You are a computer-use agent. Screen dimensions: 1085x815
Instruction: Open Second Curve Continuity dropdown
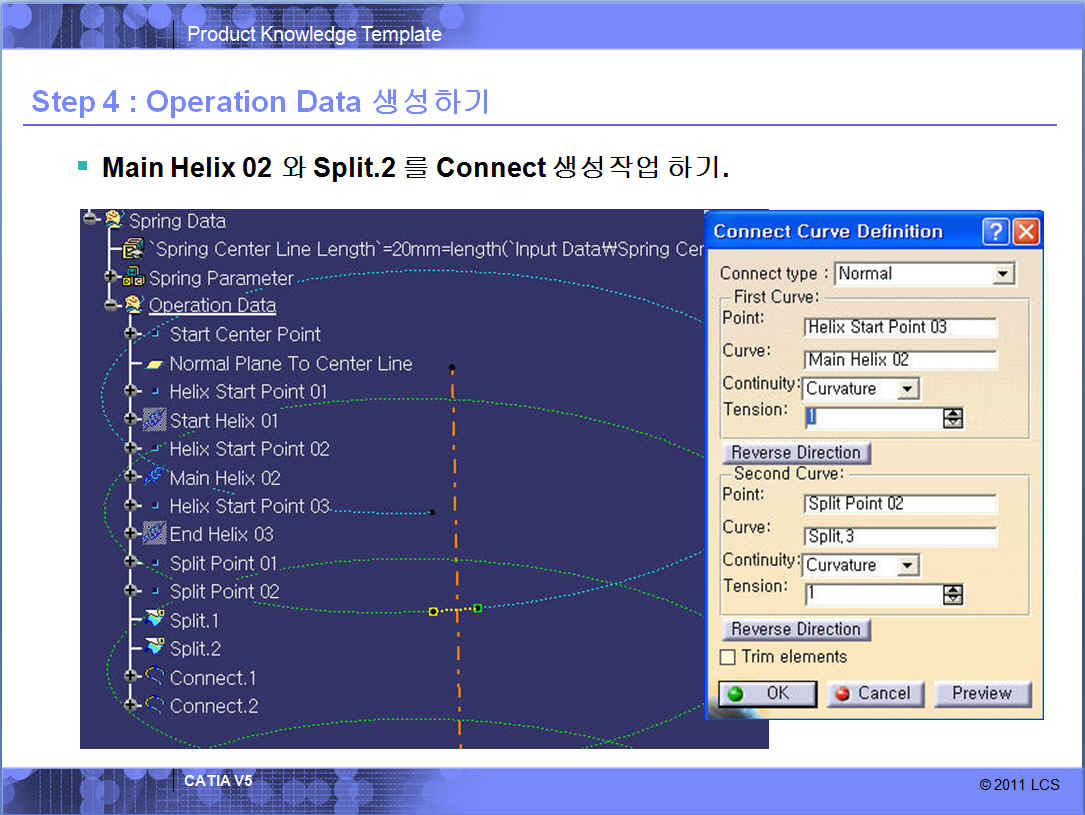(907, 566)
